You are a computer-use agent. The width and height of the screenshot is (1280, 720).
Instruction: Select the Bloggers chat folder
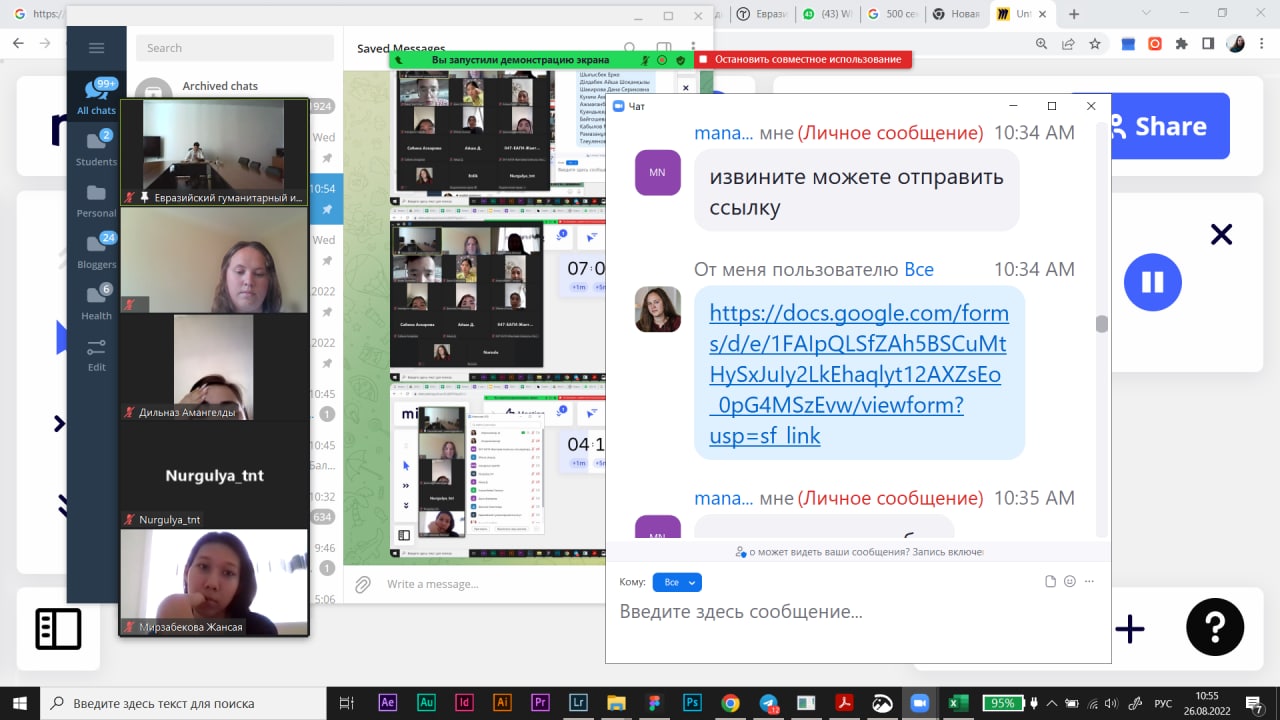point(96,251)
